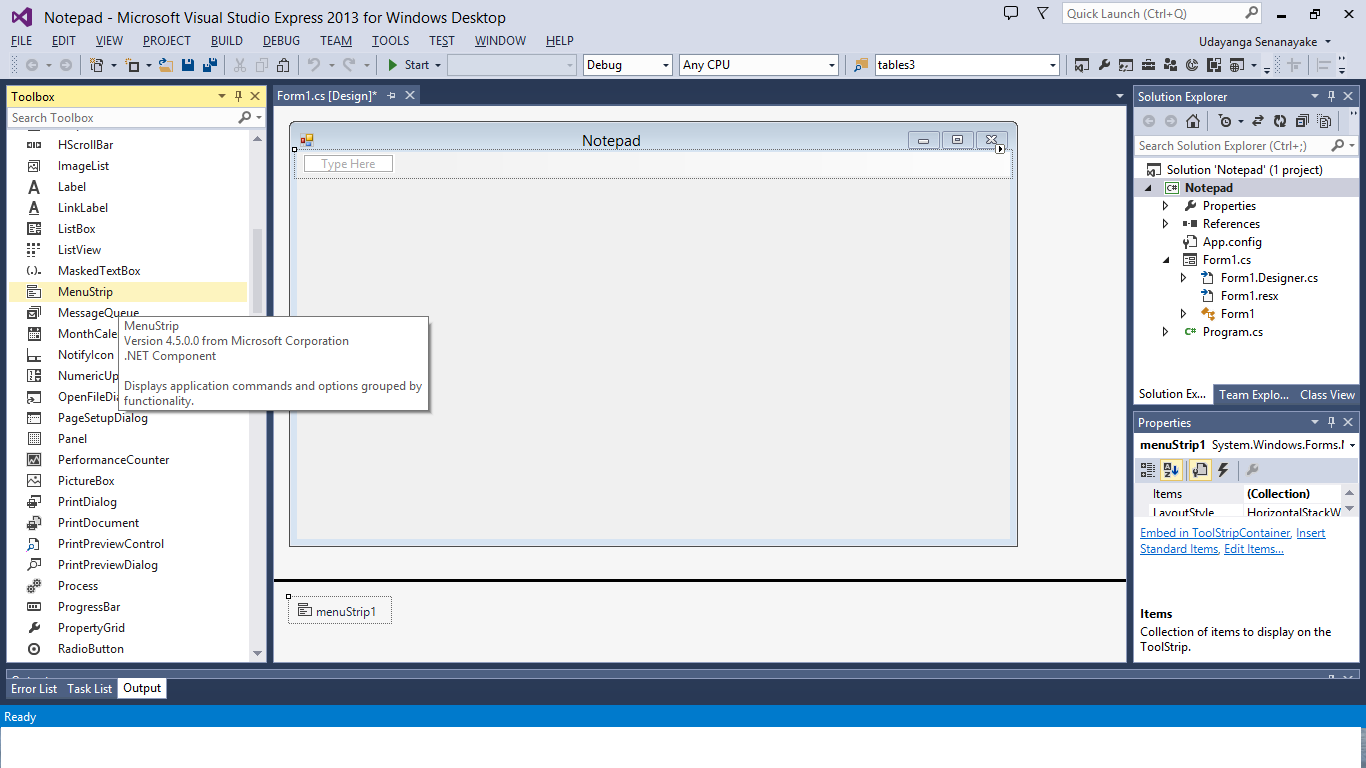The width and height of the screenshot is (1366, 768).
Task: Click the Team Explorer people icon in toolbar
Action: 1170,65
